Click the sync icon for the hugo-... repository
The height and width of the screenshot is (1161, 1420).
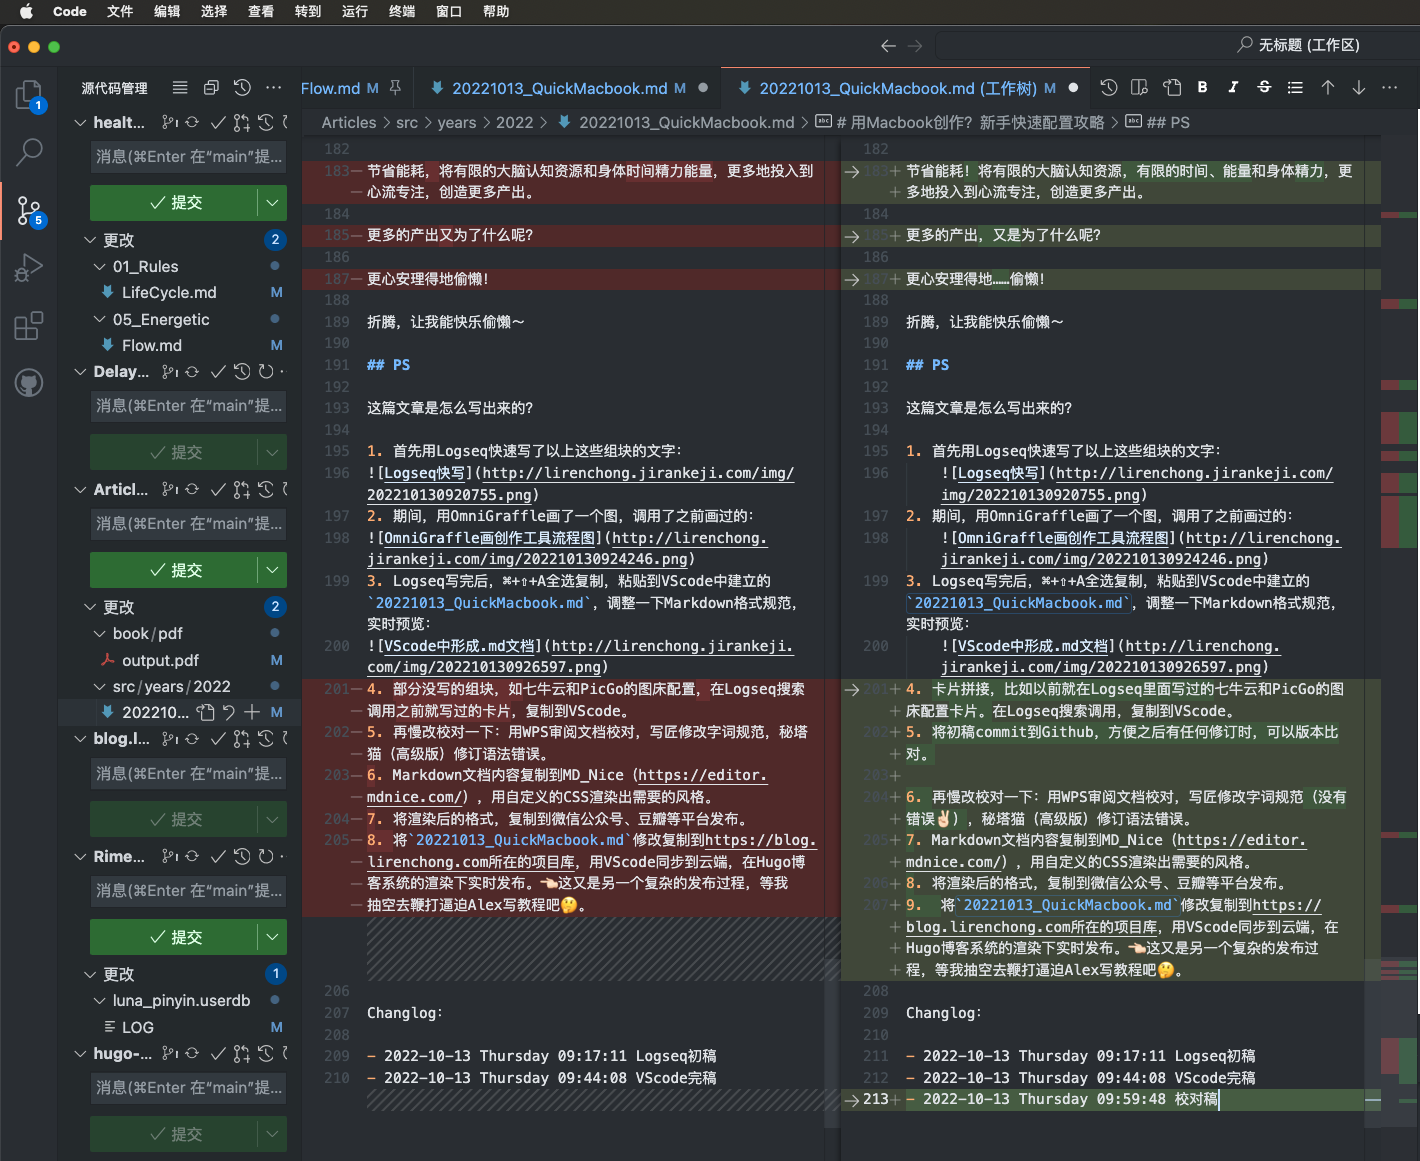(x=192, y=1053)
